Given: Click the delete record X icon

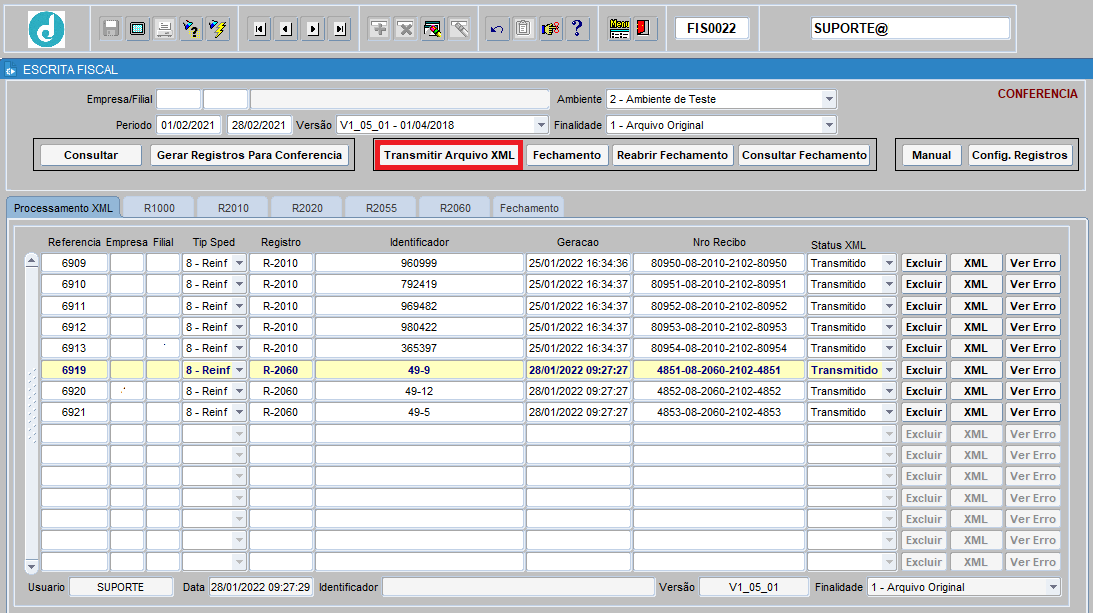Looking at the screenshot, I should click(406, 29).
